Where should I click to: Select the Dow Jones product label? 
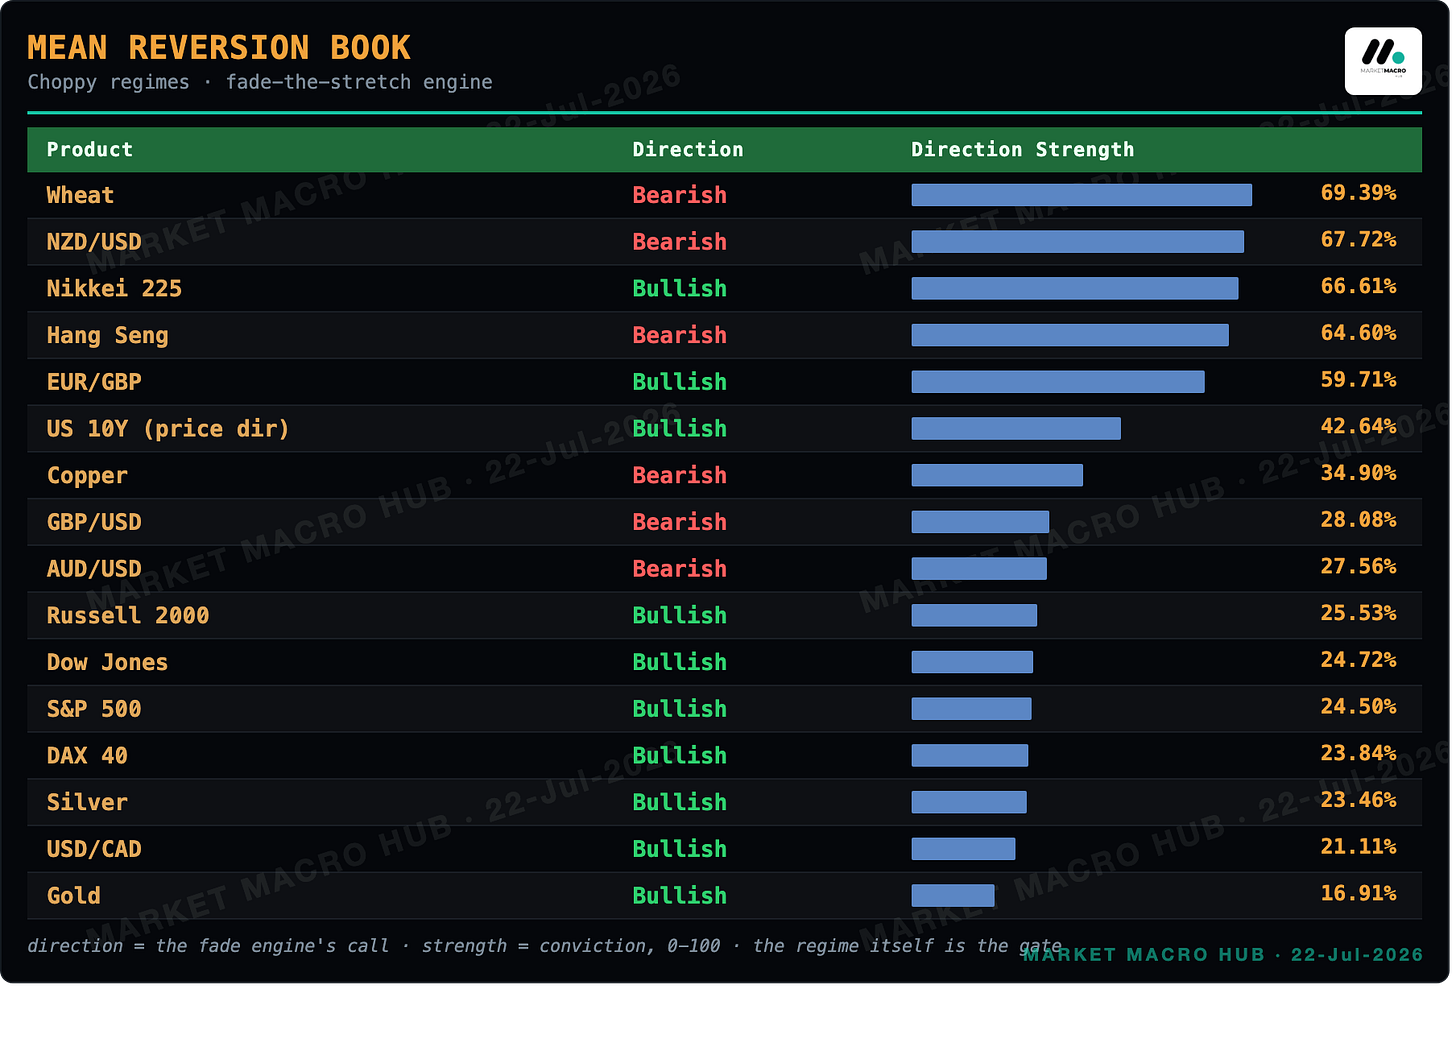coord(107,662)
